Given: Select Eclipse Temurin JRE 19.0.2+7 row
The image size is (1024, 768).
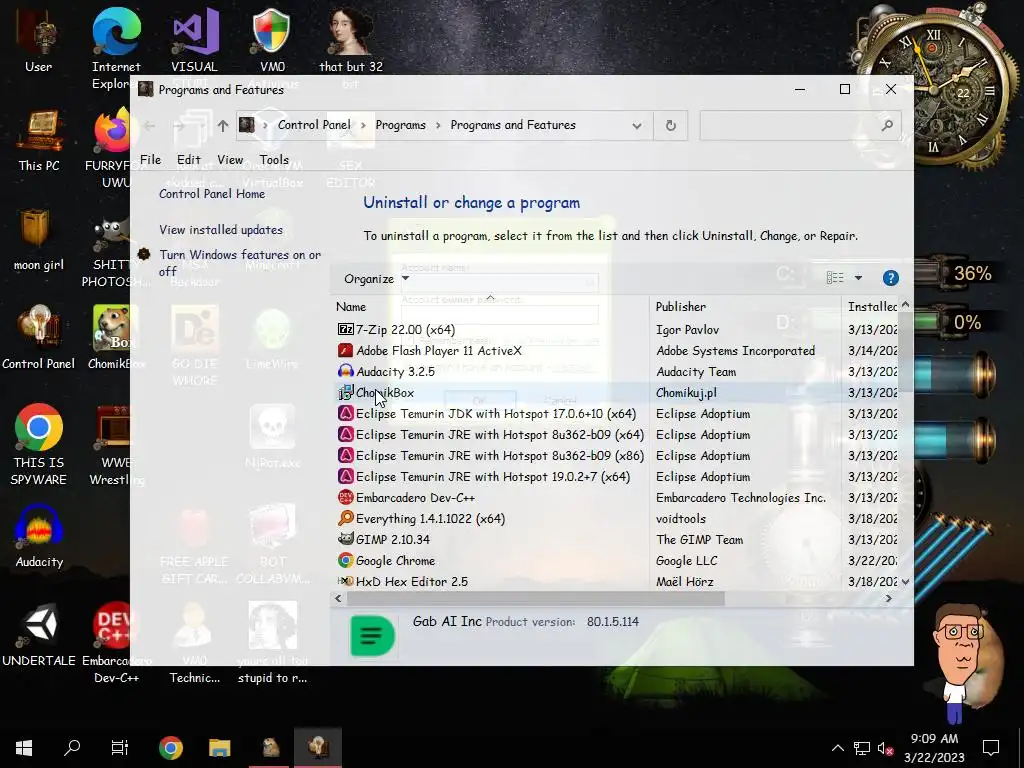Looking at the screenshot, I should 614,477.
